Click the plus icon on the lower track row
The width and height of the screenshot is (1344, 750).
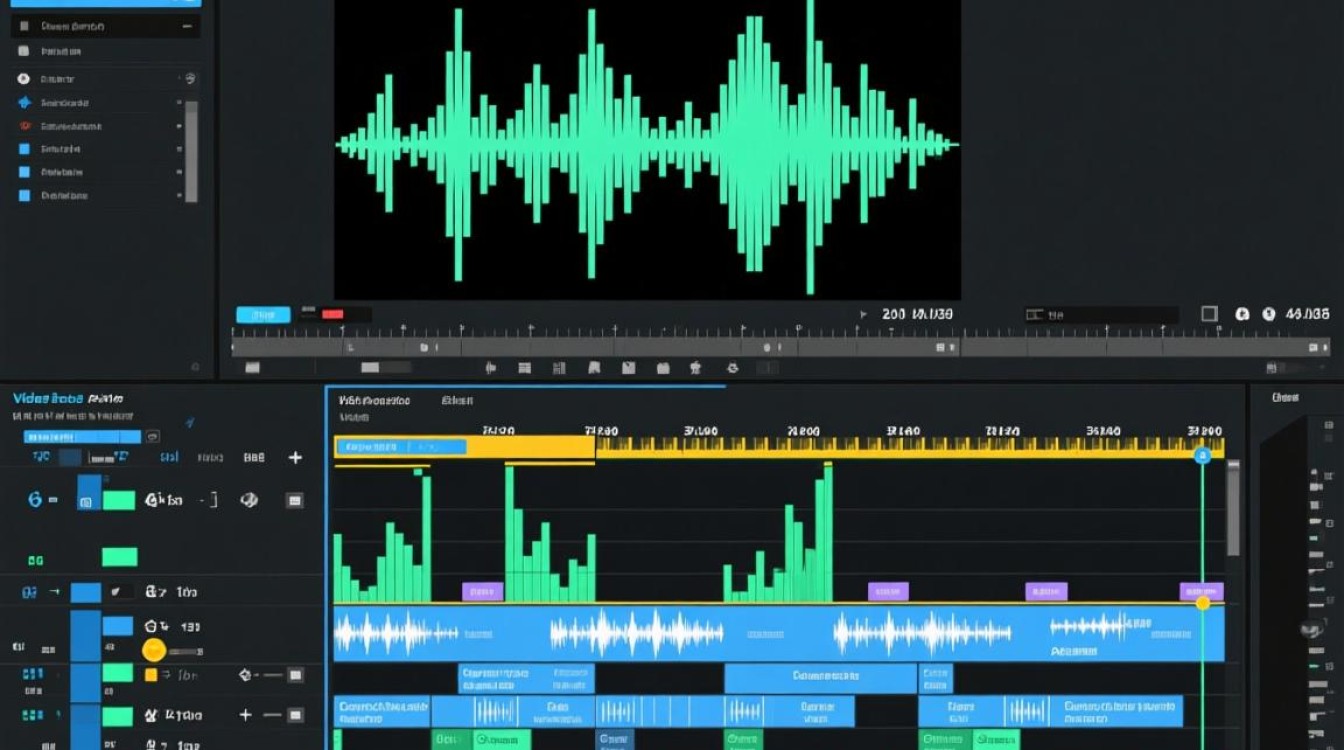click(246, 715)
